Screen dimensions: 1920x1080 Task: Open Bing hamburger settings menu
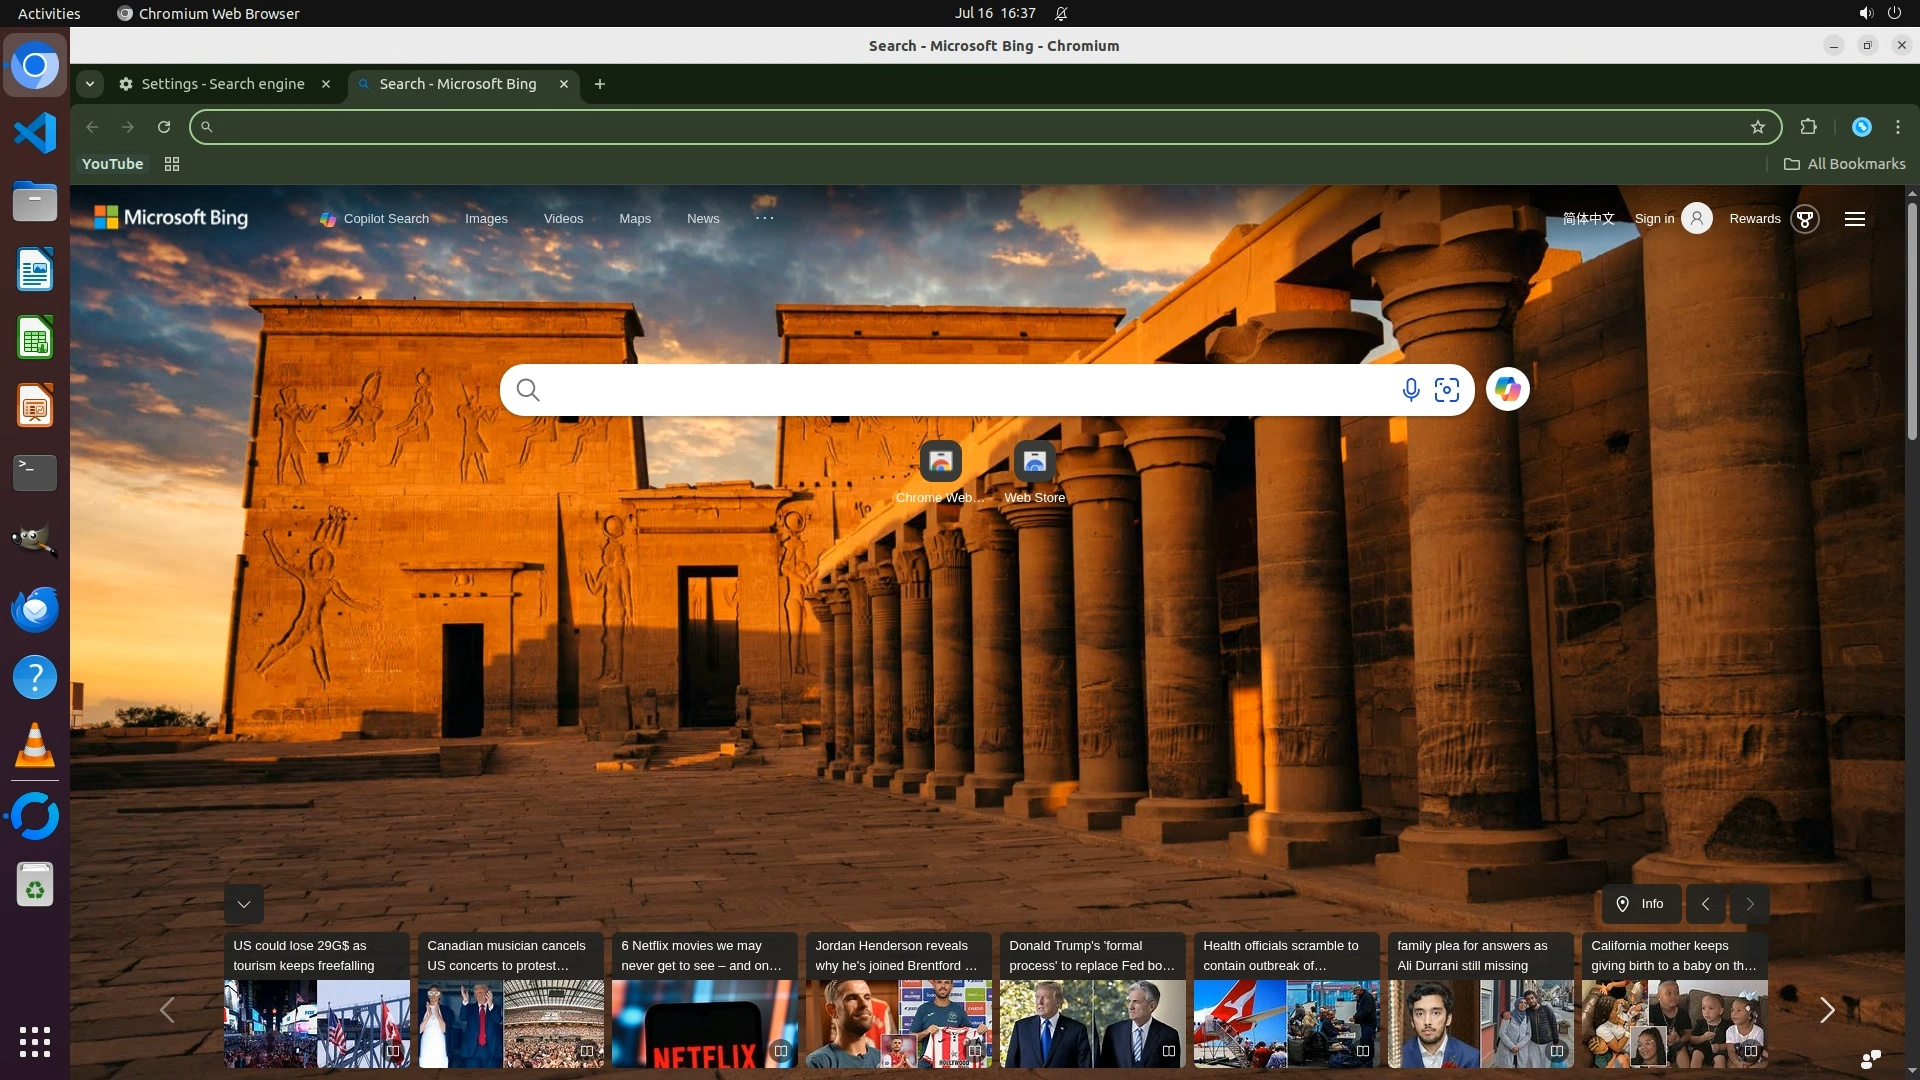[x=1854, y=219]
